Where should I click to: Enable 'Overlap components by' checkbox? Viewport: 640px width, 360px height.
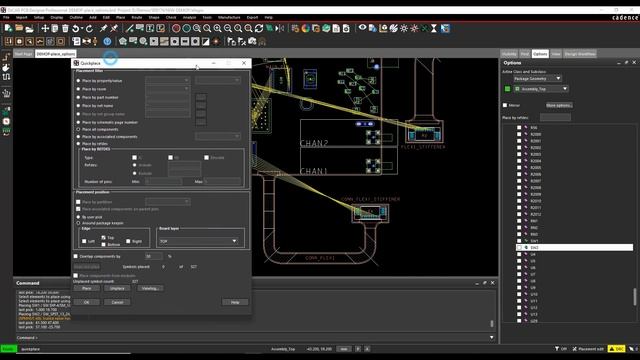(x=76, y=256)
